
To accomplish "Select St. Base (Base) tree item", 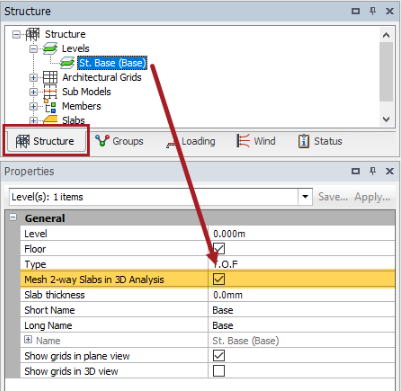I will click(112, 63).
